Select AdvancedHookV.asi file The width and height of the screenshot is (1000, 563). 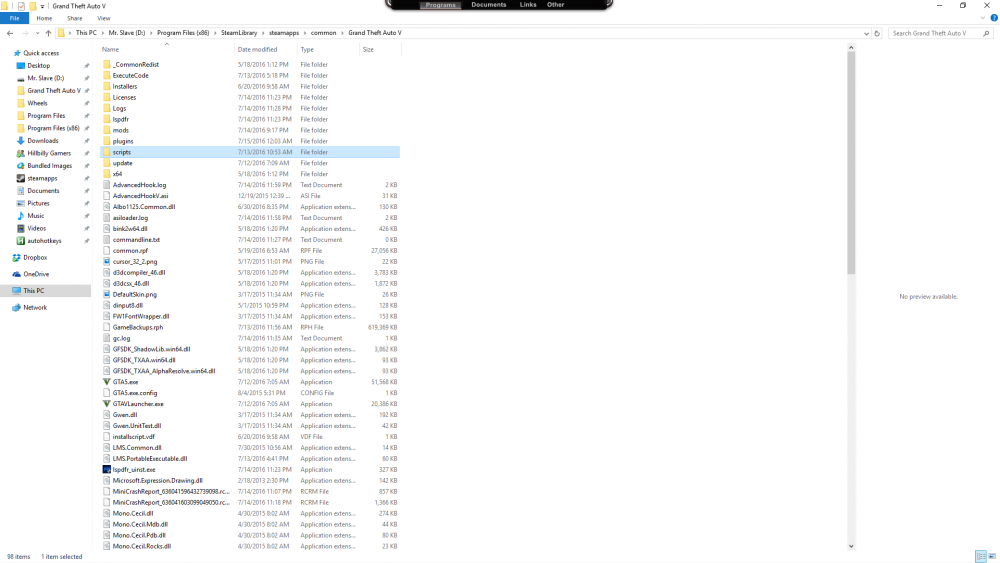pos(140,196)
